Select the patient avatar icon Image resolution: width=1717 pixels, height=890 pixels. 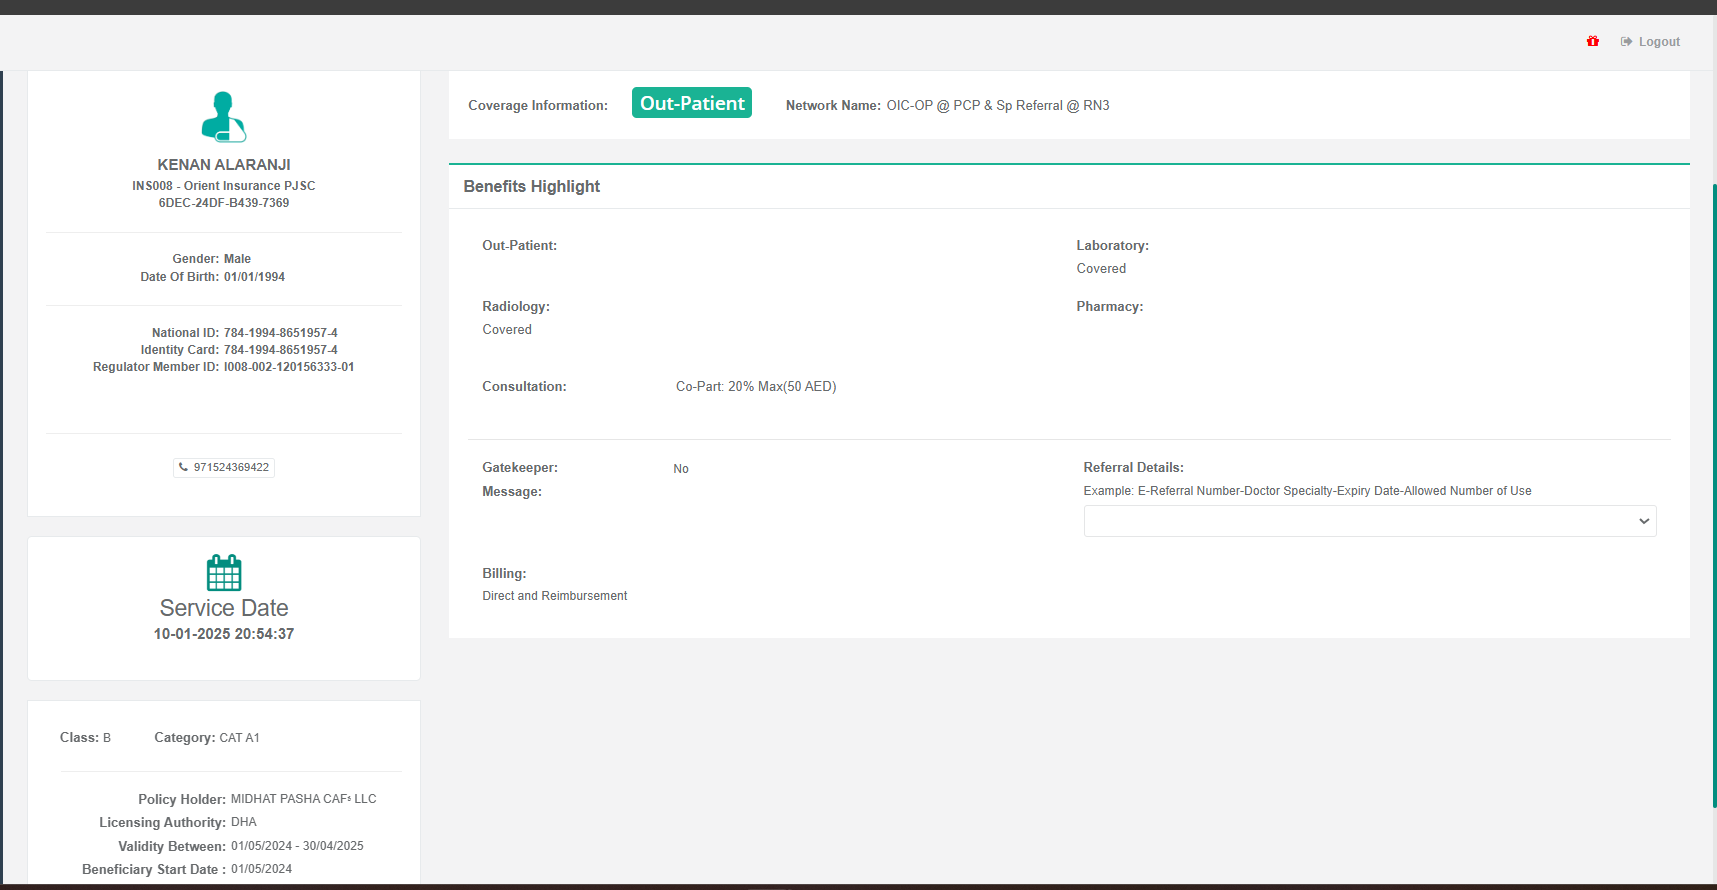[223, 117]
